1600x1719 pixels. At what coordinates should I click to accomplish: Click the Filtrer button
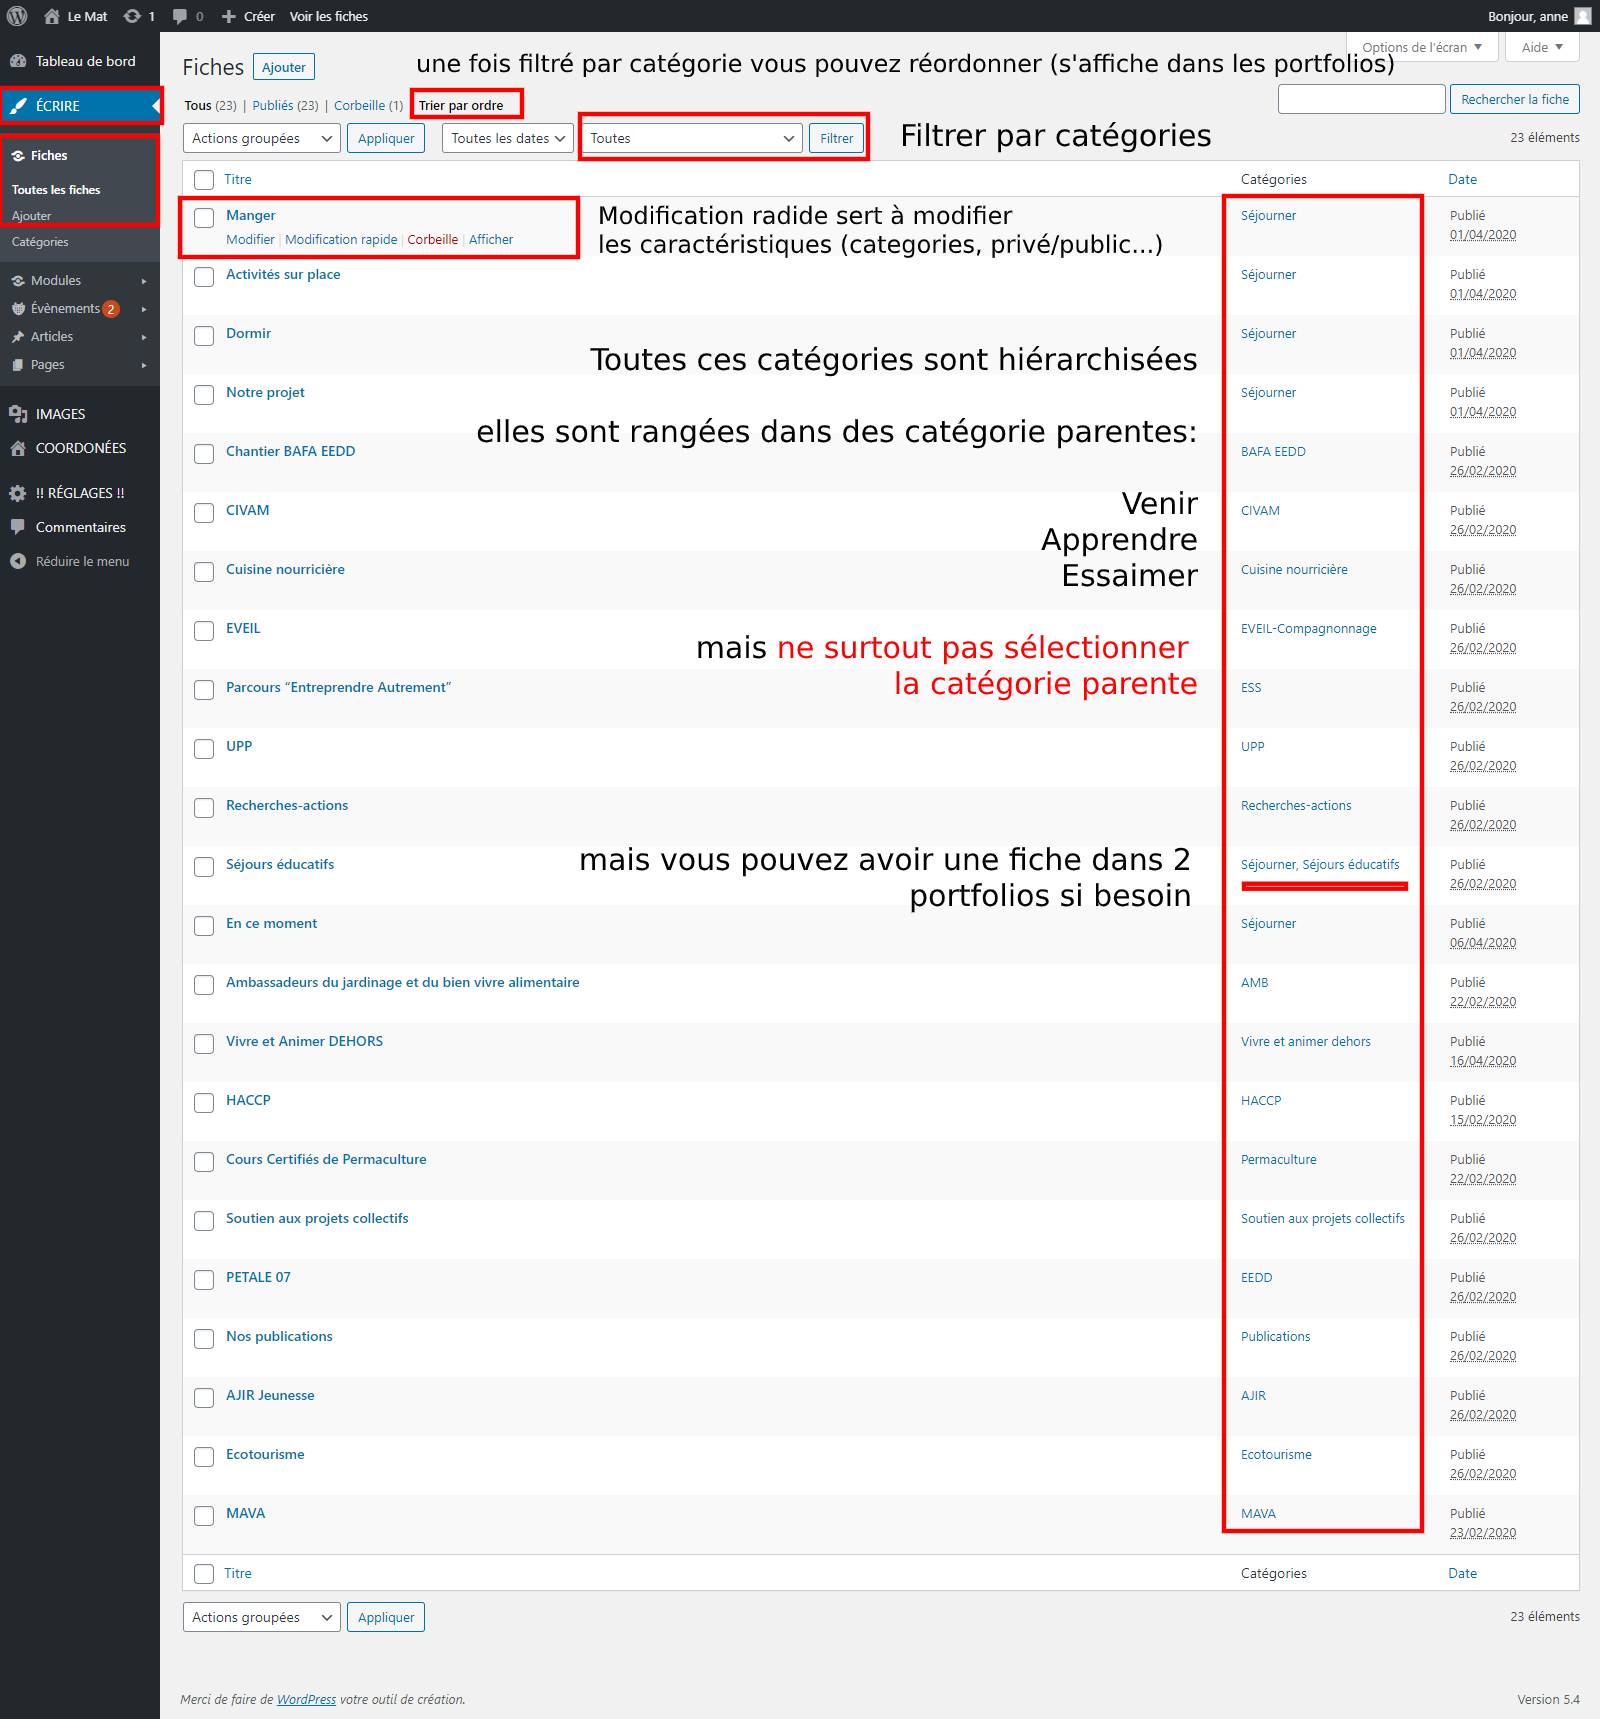(837, 138)
